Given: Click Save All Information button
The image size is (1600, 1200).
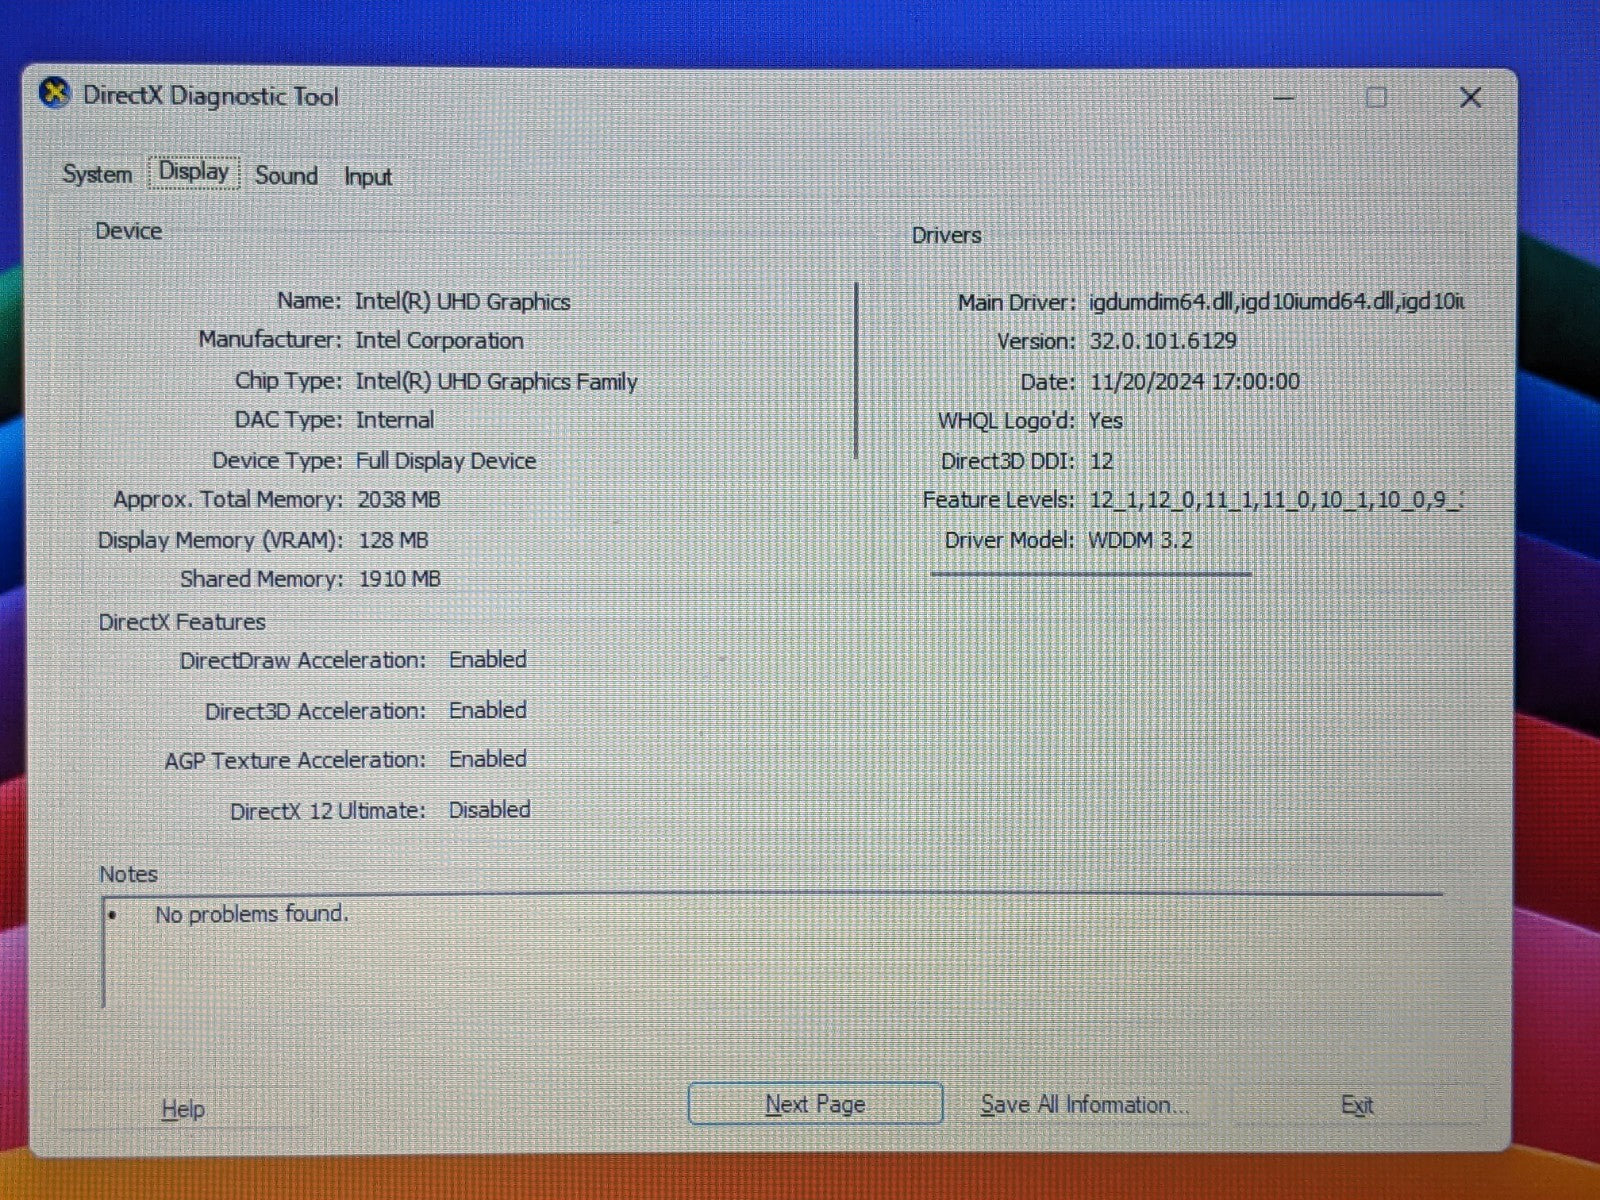Looking at the screenshot, I should [x=1084, y=1105].
